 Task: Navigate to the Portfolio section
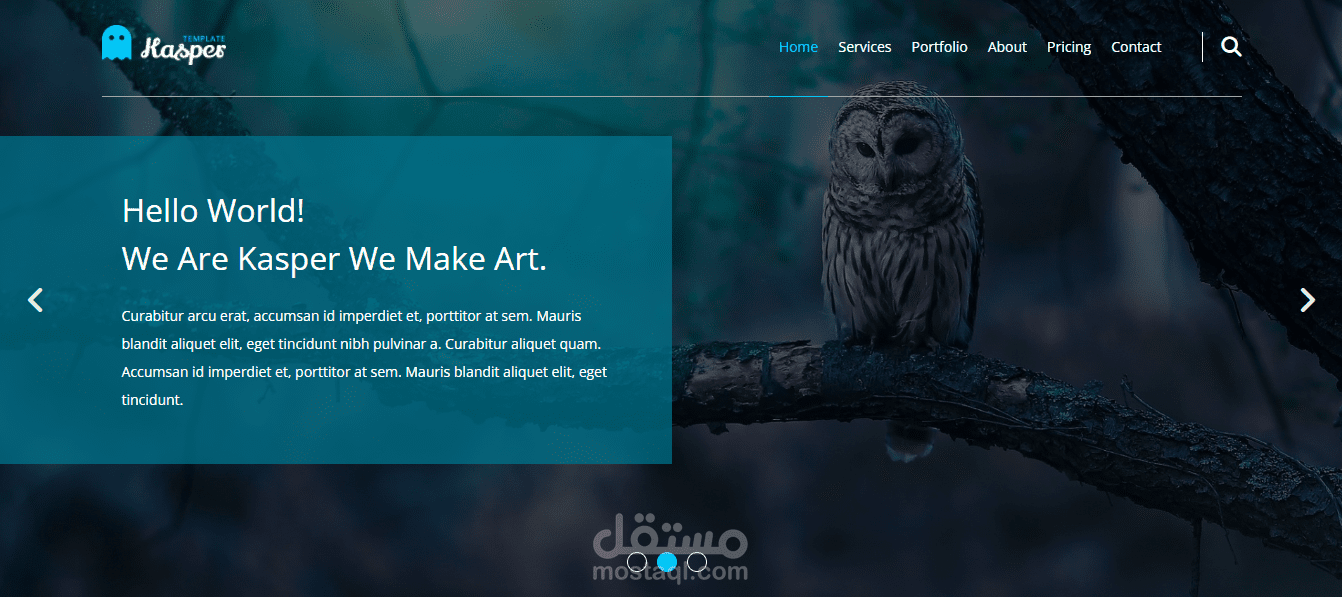[939, 47]
